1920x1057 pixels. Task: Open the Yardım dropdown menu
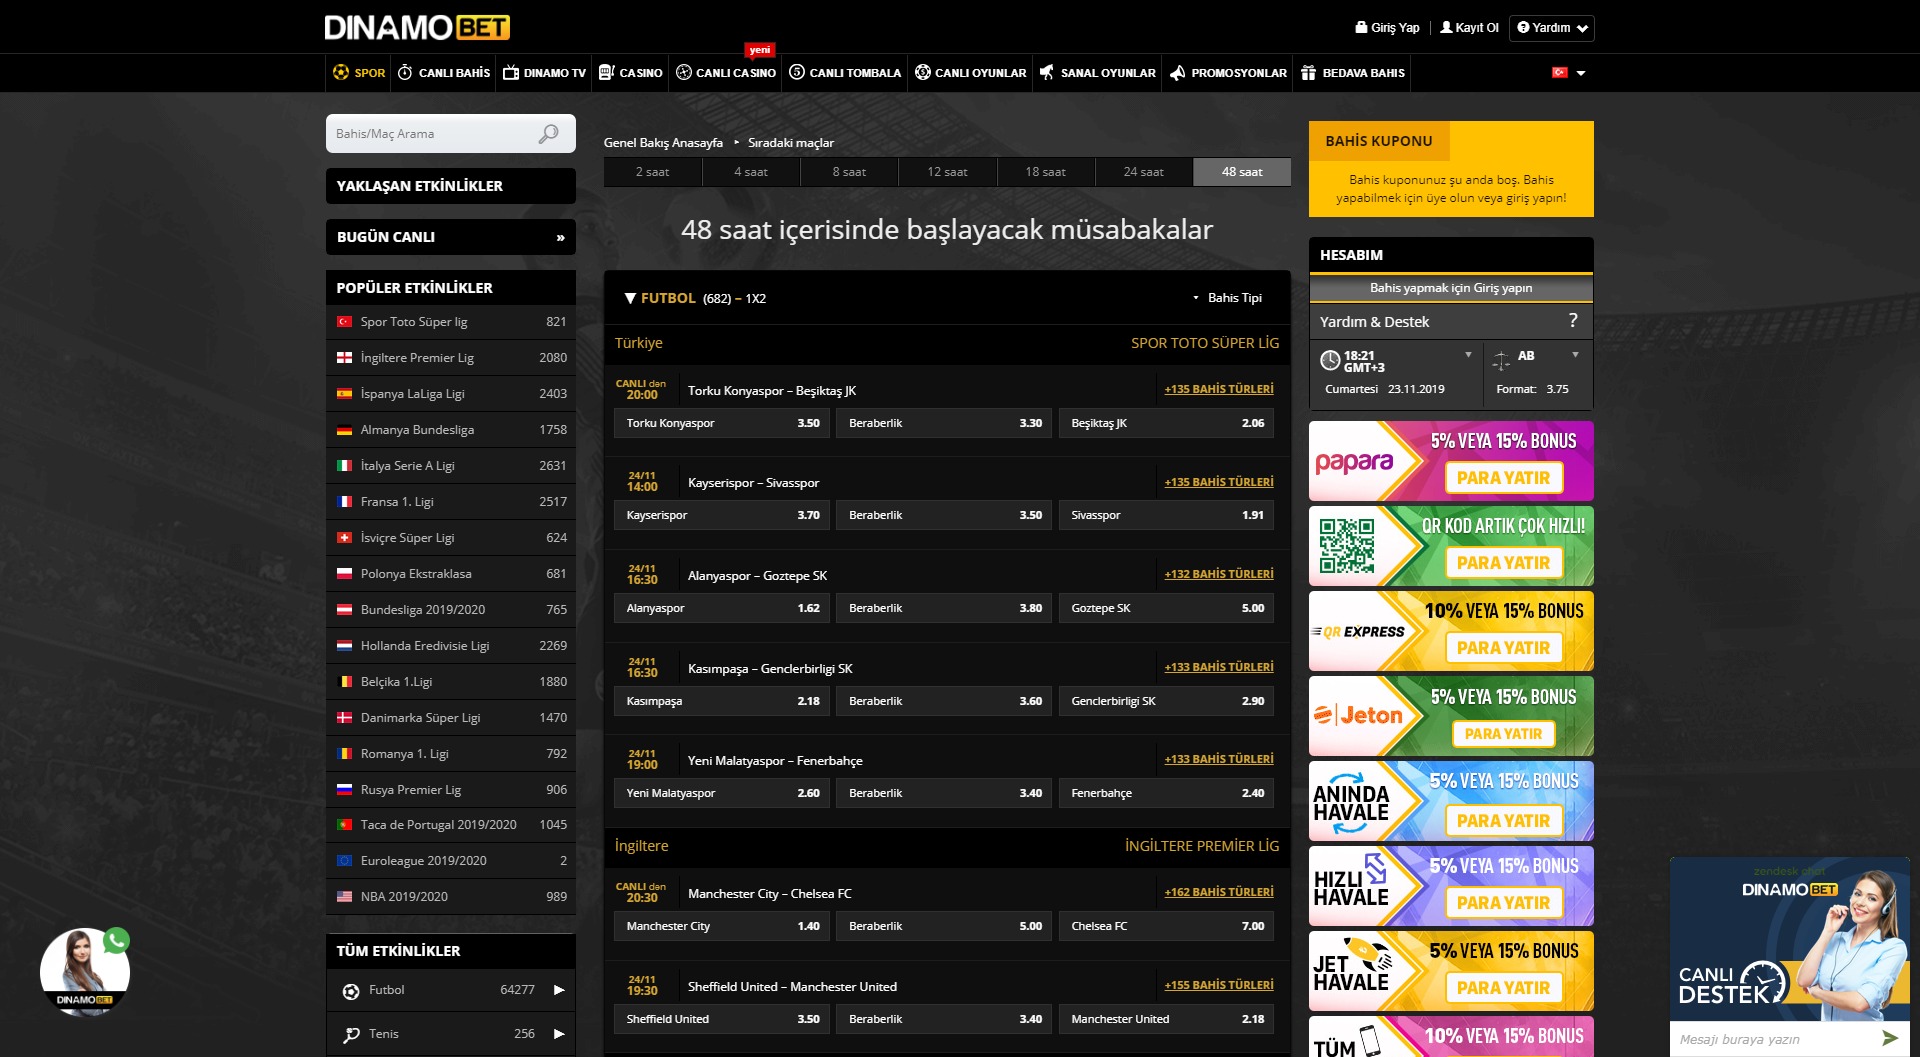click(x=1552, y=28)
